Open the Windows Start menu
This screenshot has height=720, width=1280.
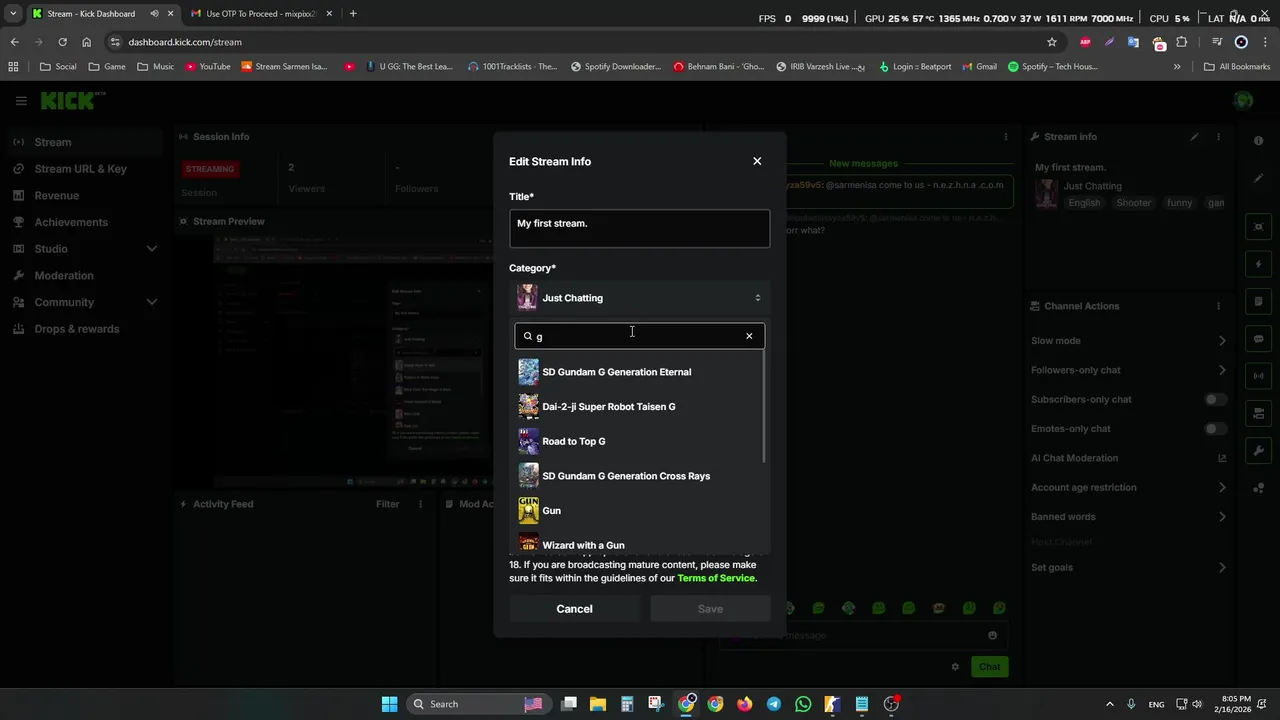click(389, 704)
